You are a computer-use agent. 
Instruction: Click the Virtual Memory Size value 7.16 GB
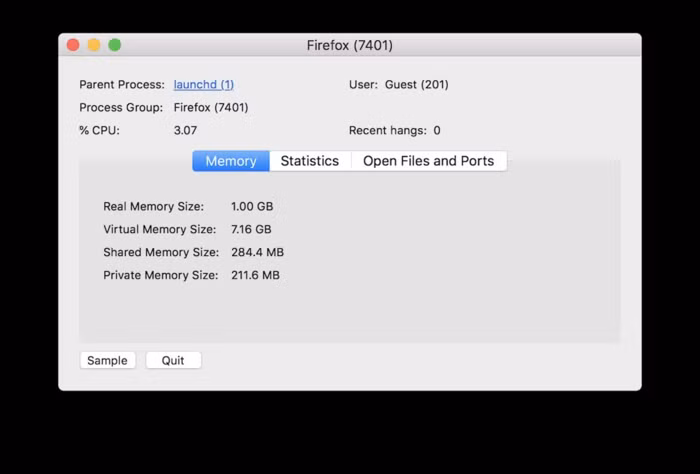(251, 230)
